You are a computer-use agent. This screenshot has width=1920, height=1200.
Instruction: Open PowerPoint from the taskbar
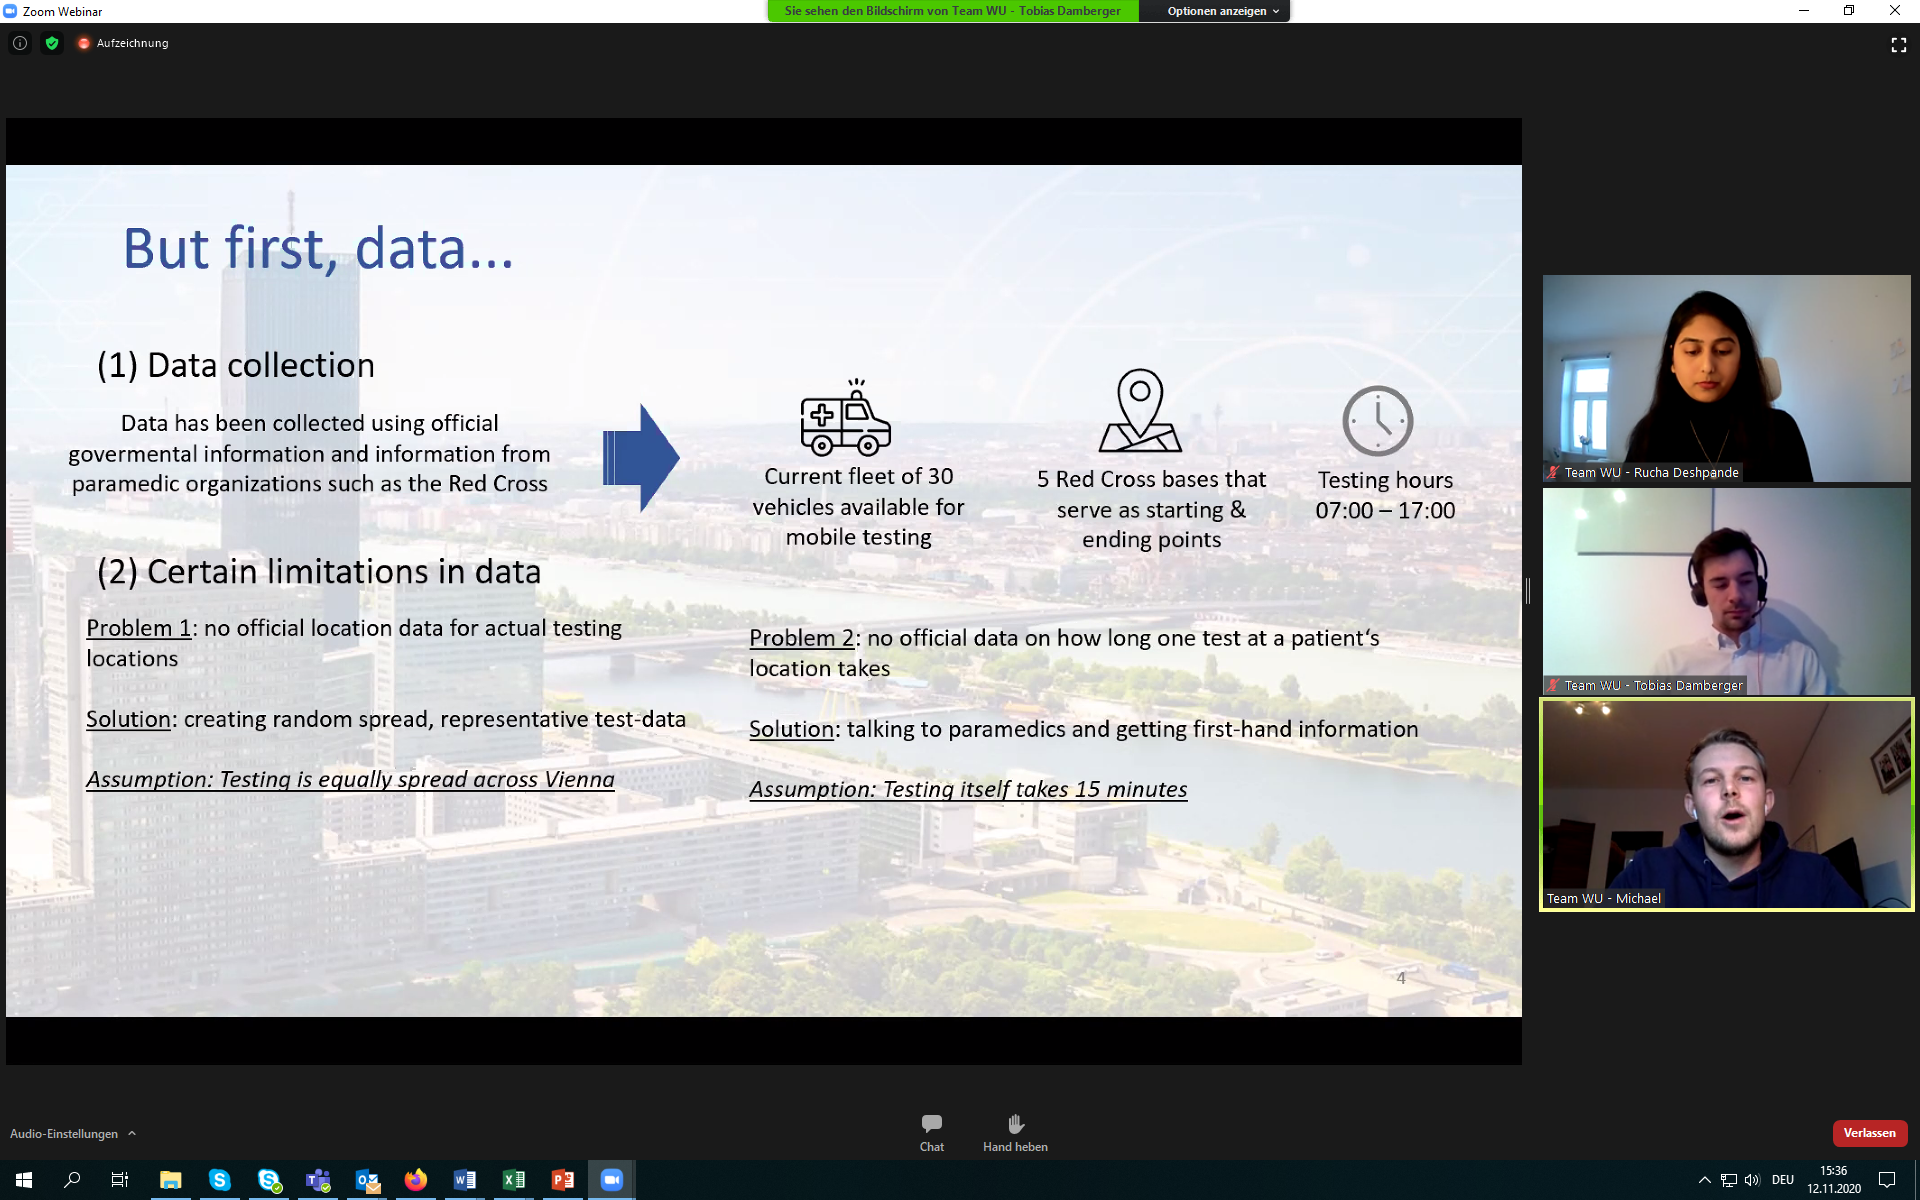coord(563,1180)
